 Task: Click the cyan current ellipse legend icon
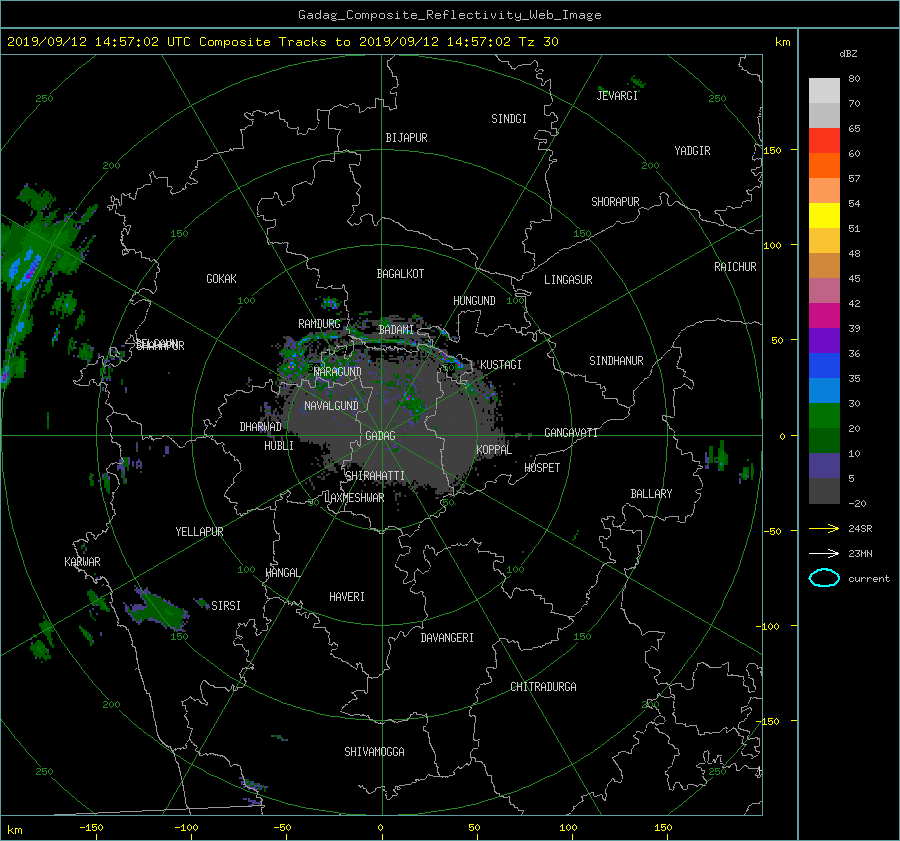pyautogui.click(x=824, y=578)
